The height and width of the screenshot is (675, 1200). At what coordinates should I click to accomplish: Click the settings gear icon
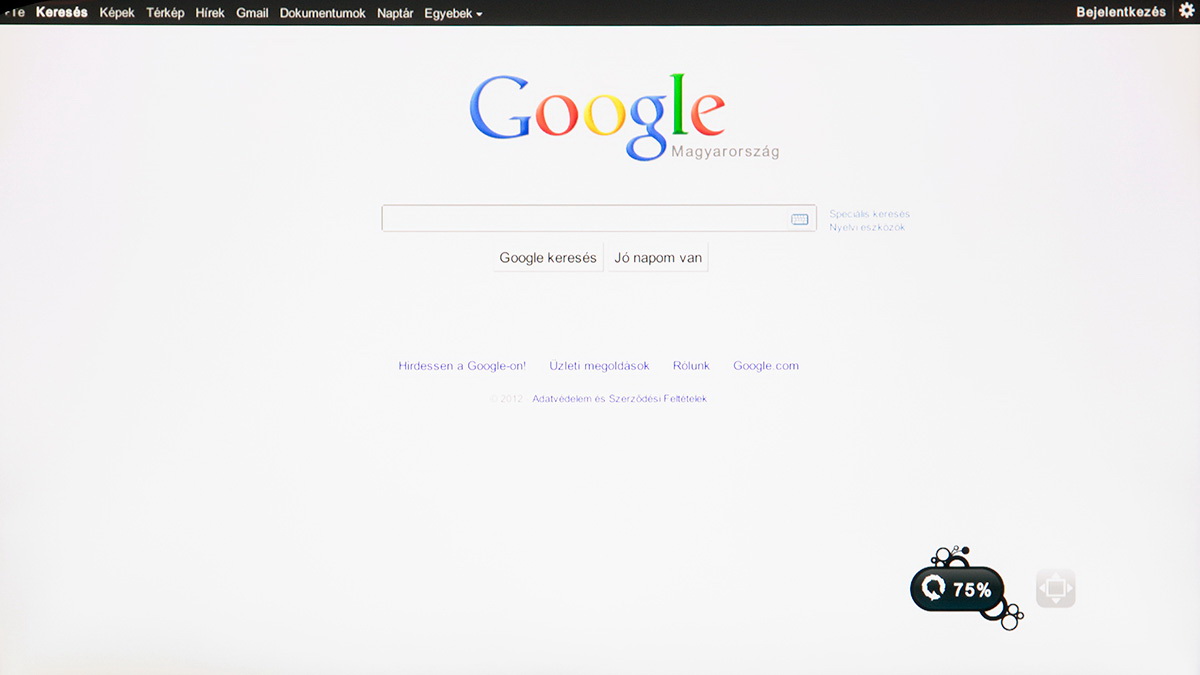coord(1187,11)
